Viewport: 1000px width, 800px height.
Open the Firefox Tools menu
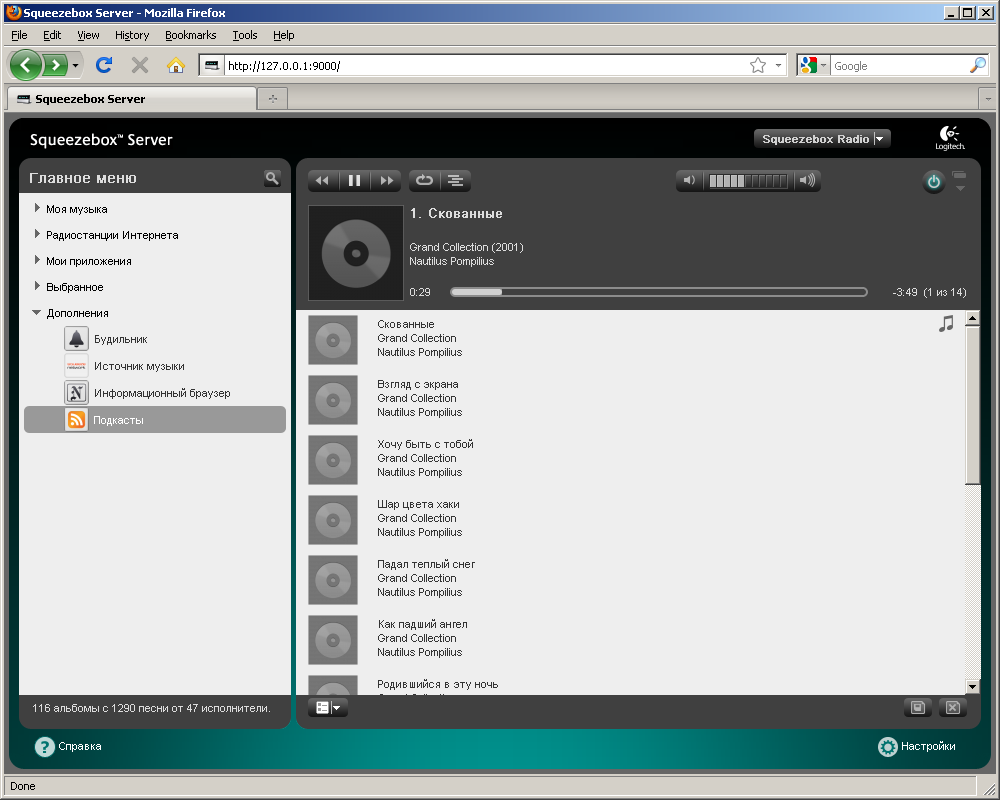(x=245, y=35)
